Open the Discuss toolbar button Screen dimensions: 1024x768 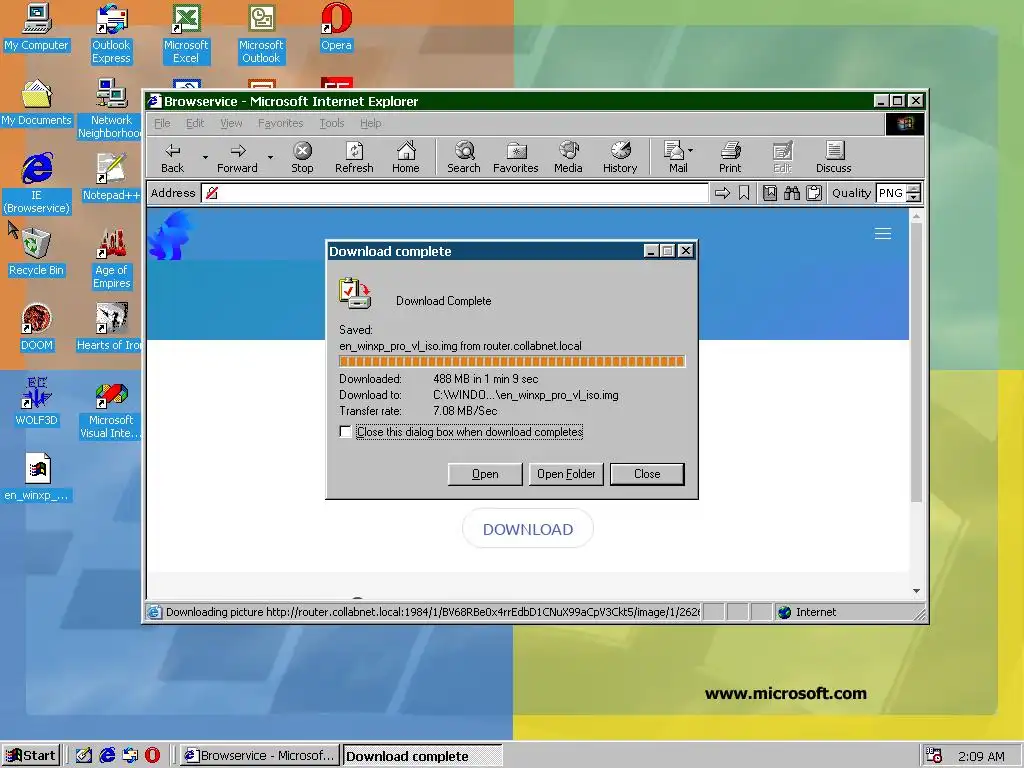pyautogui.click(x=833, y=157)
